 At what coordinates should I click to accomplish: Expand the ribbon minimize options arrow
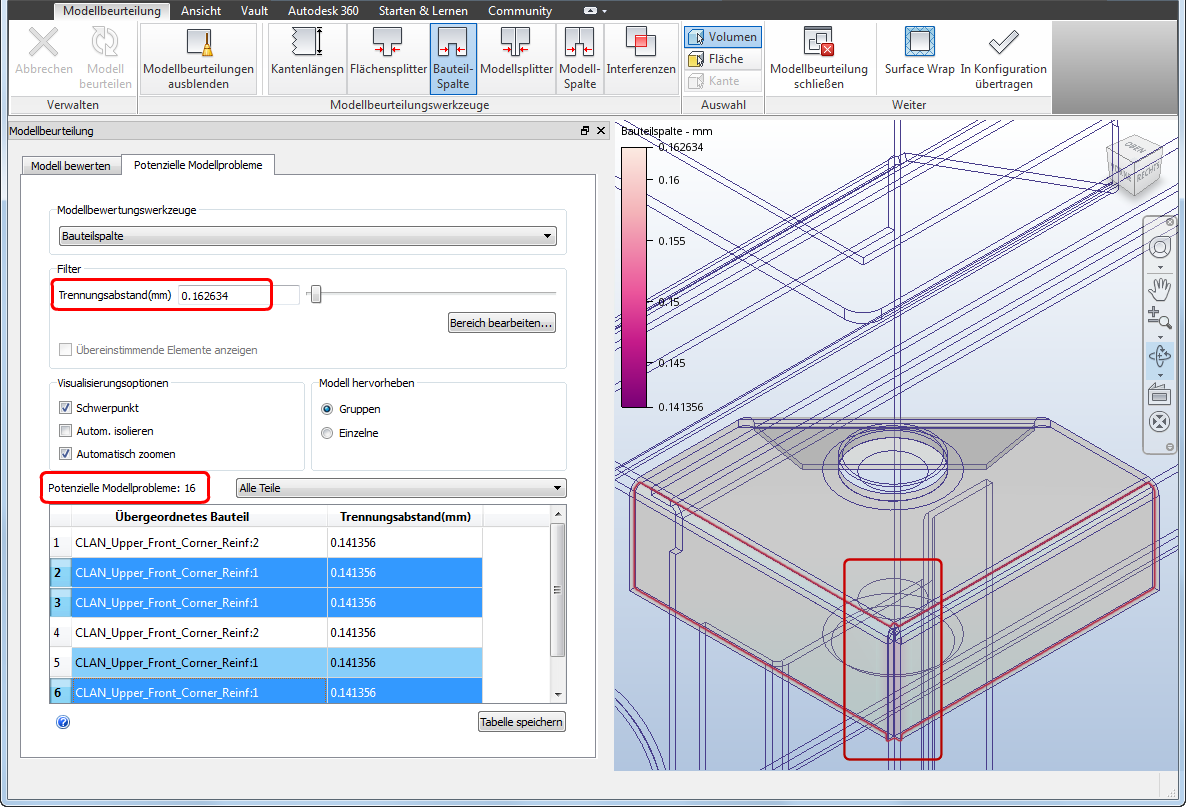pyautogui.click(x=604, y=11)
